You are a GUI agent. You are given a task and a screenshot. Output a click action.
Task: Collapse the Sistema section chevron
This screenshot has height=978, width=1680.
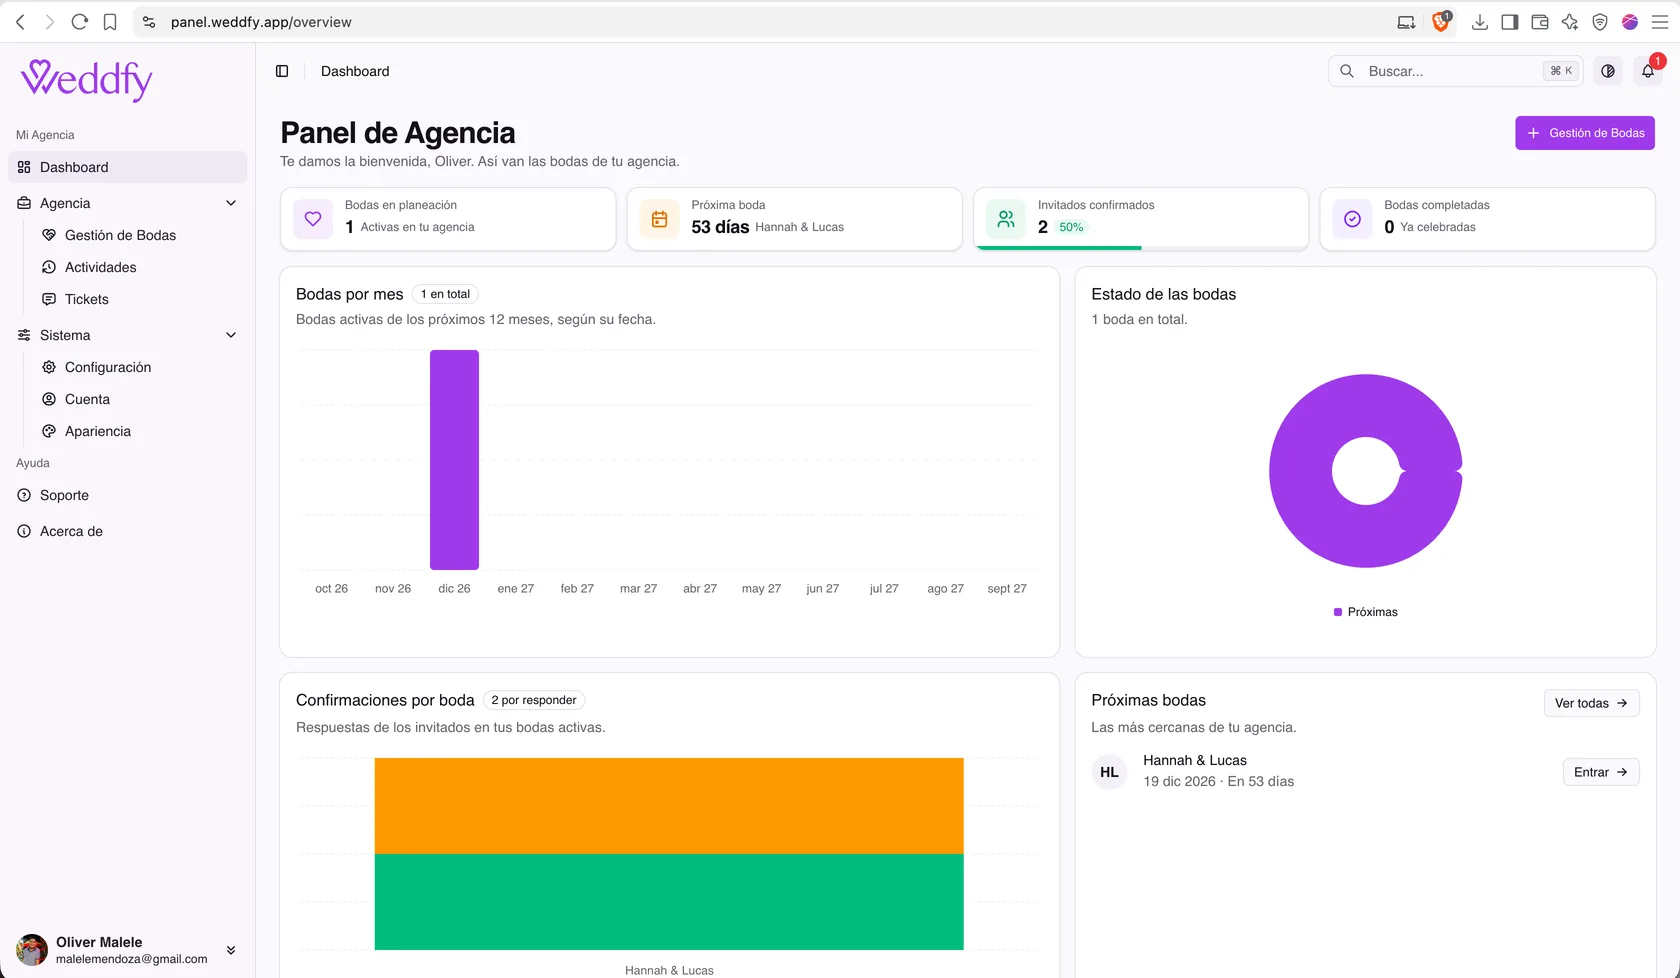[231, 335]
